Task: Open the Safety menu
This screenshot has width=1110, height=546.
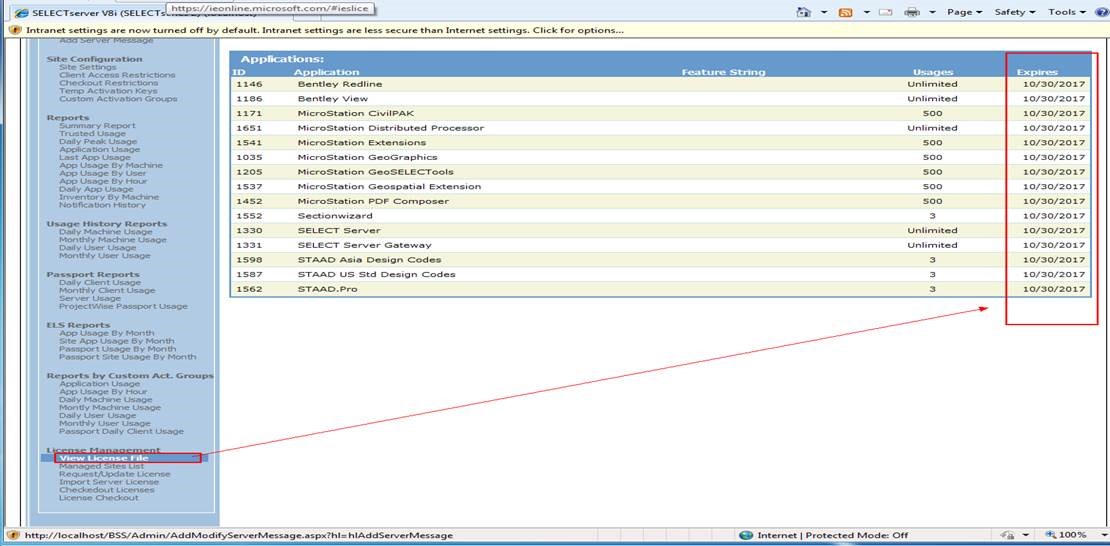Action: [1014, 12]
